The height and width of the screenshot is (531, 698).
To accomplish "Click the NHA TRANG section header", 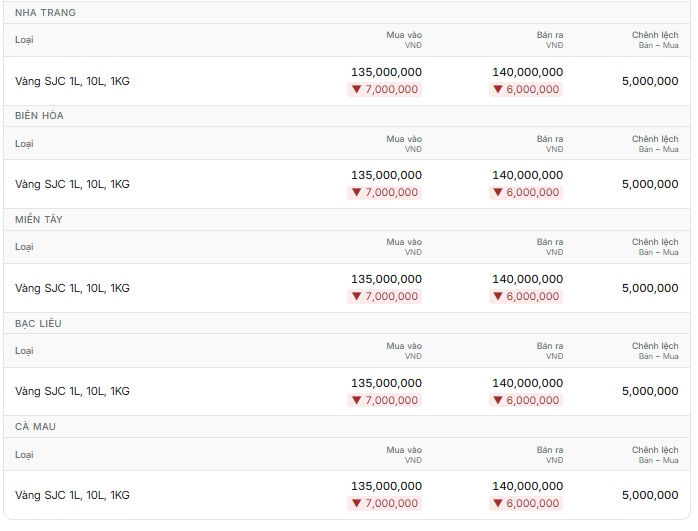I will pyautogui.click(x=45, y=12).
